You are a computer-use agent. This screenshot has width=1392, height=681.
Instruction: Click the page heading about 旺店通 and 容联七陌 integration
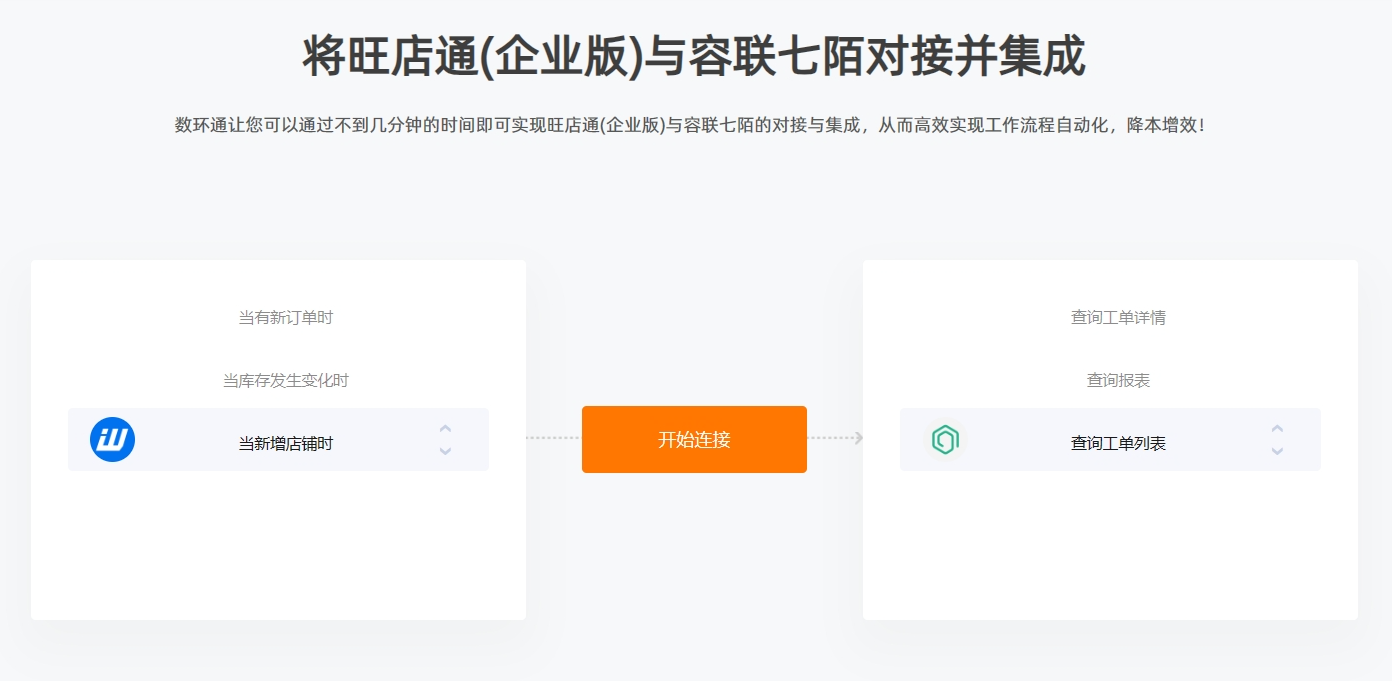coord(694,56)
